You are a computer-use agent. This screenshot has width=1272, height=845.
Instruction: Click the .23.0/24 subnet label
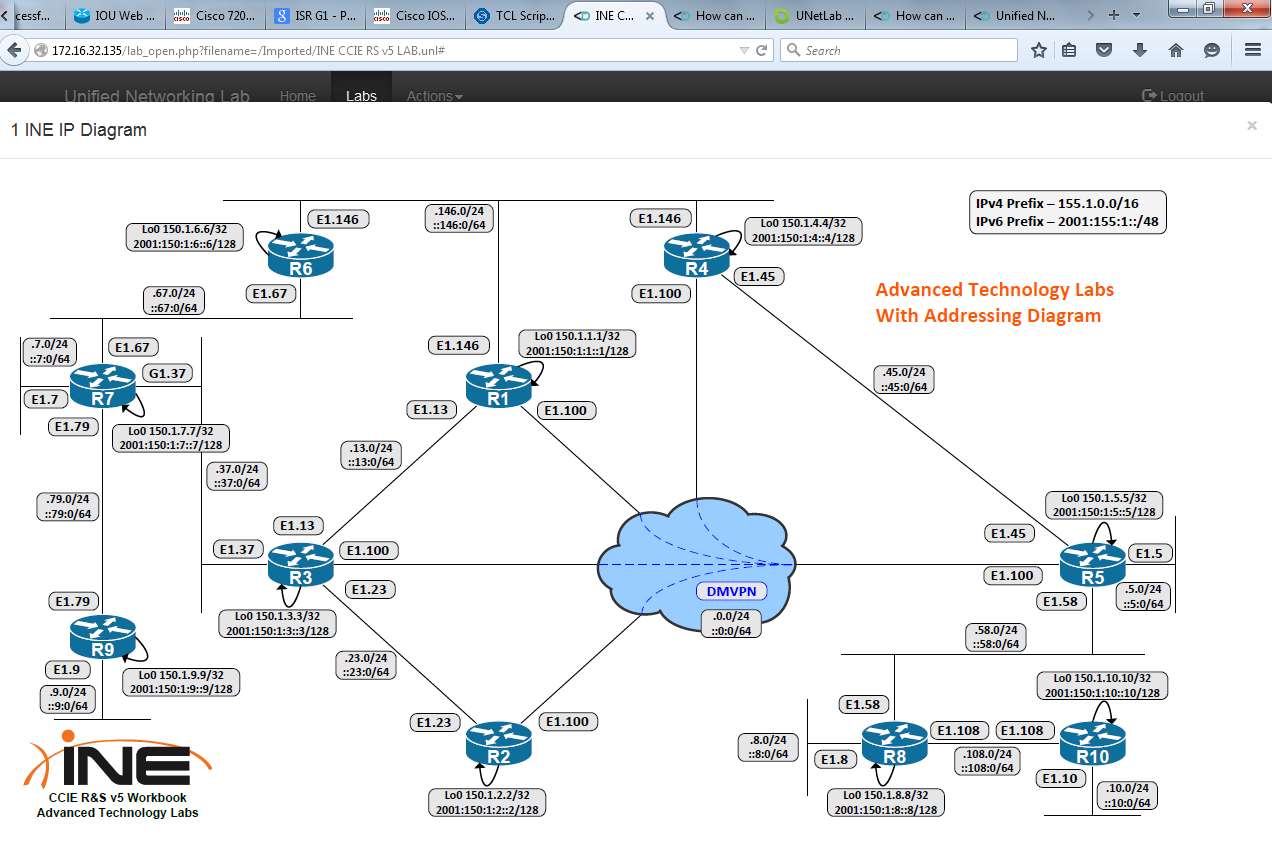[x=365, y=665]
